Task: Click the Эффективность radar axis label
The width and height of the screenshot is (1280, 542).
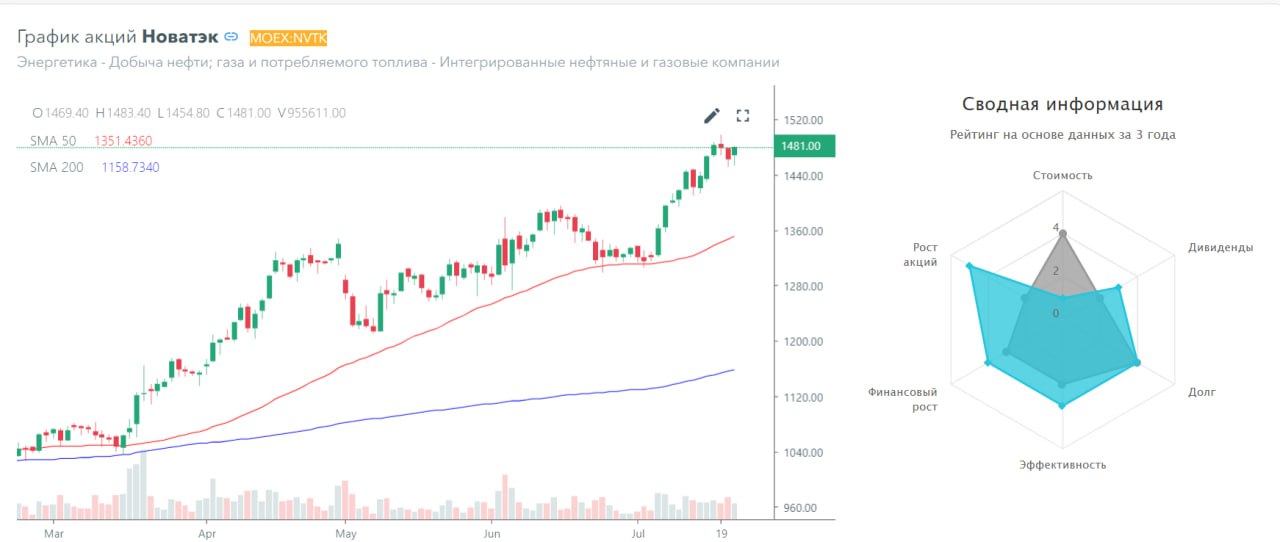Action: pos(1063,464)
